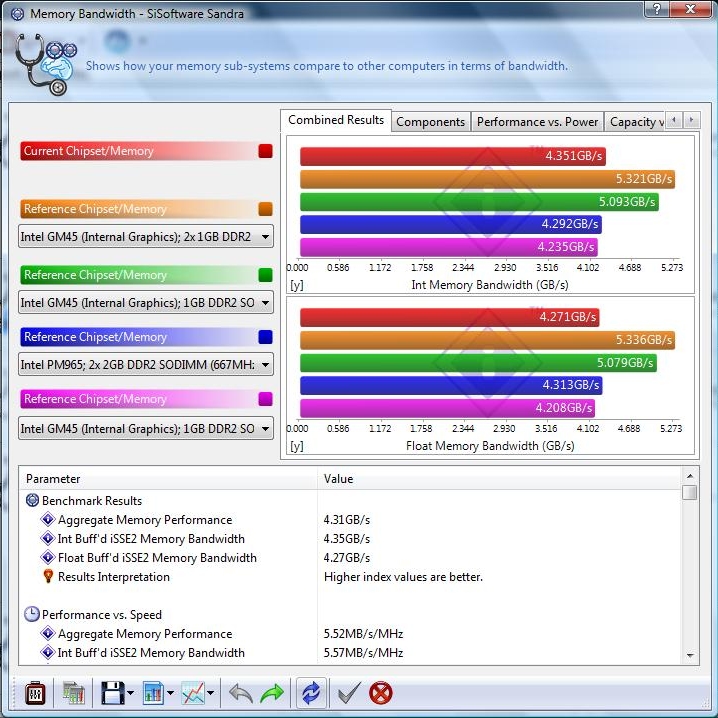Screen dimensions: 718x718
Task: Open the benchmark options icon in bottom toolbar
Action: tap(35, 693)
